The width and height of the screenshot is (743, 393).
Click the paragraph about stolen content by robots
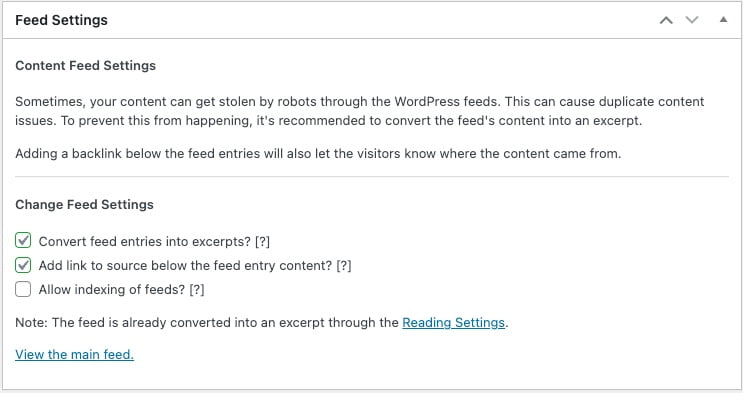[360, 111]
